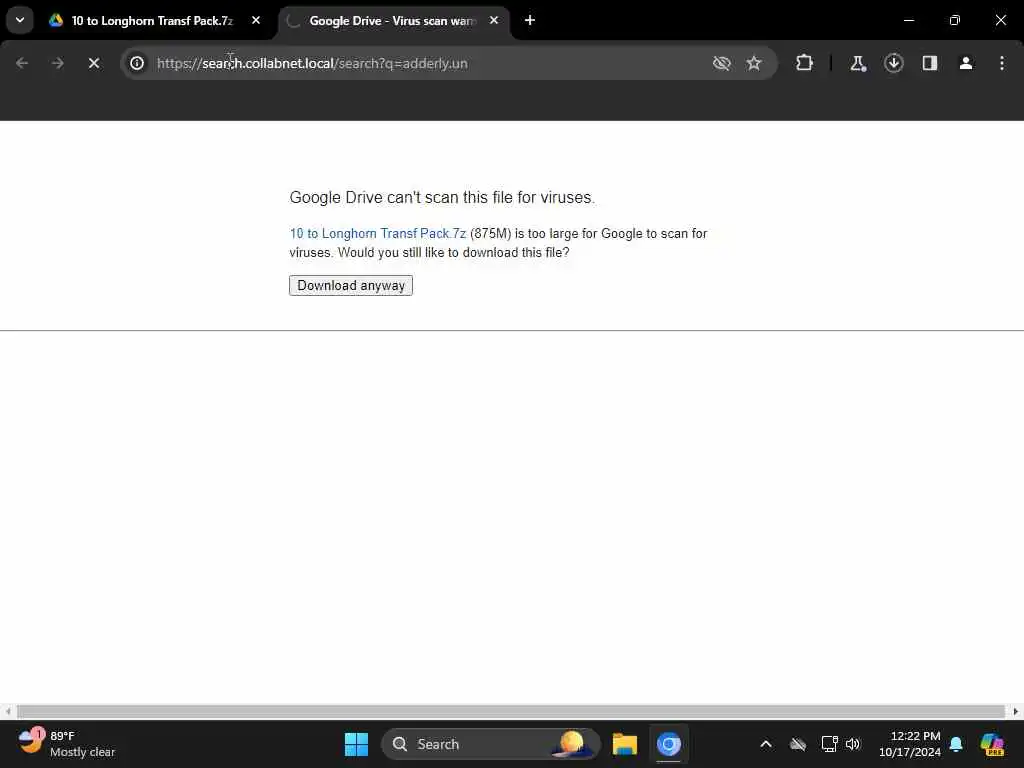Click the horizontal scrollbar thumb
The height and width of the screenshot is (768, 1024).
[511, 711]
